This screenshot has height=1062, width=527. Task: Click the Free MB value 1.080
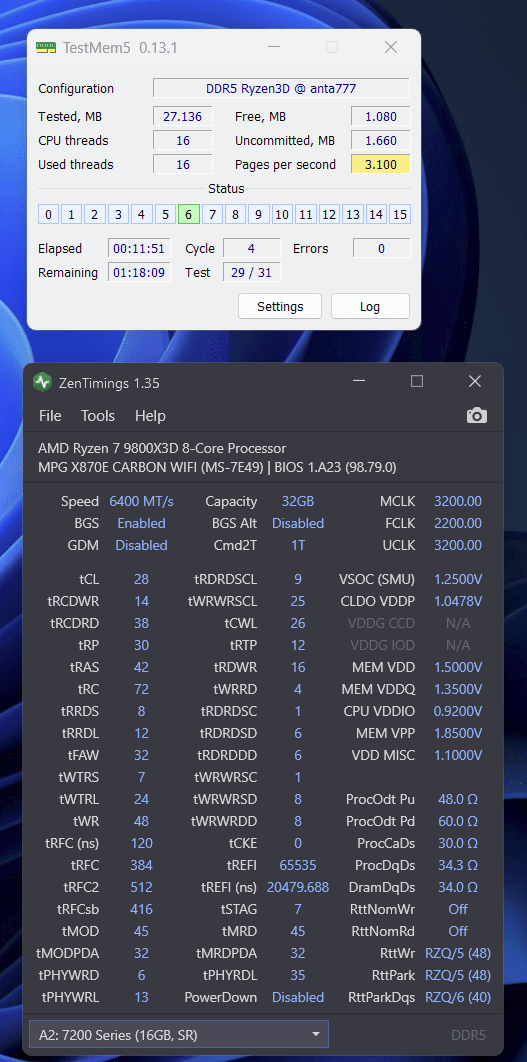(381, 116)
